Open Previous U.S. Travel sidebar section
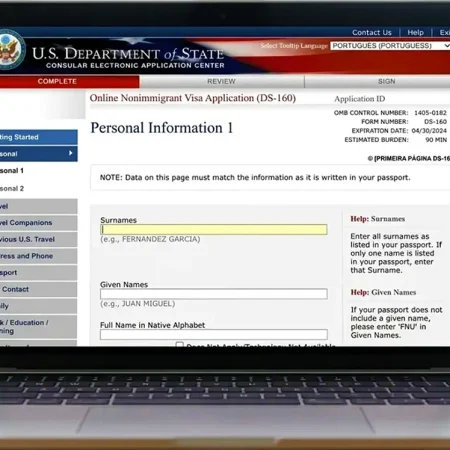The image size is (450, 450). [x=39, y=239]
